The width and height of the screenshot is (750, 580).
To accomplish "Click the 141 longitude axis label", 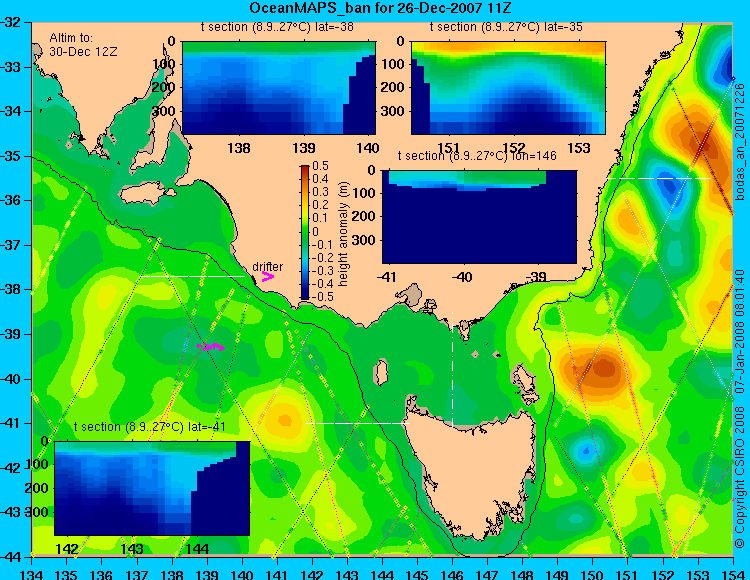I will (277, 574).
